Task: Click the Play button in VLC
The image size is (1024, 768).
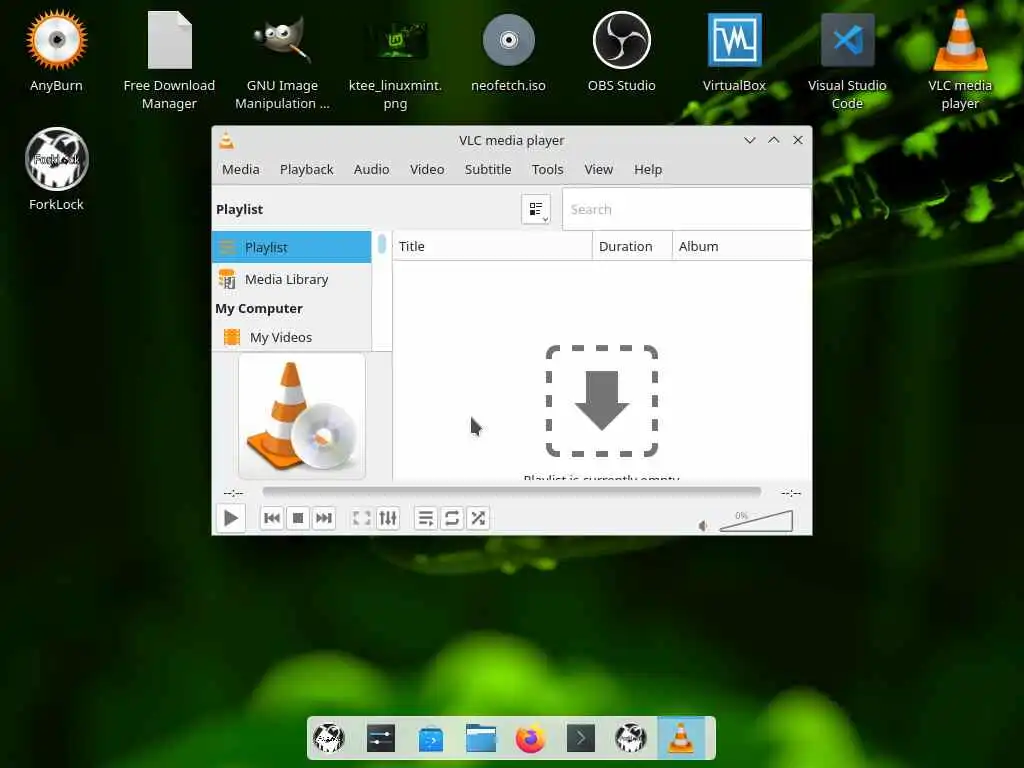Action: point(231,519)
